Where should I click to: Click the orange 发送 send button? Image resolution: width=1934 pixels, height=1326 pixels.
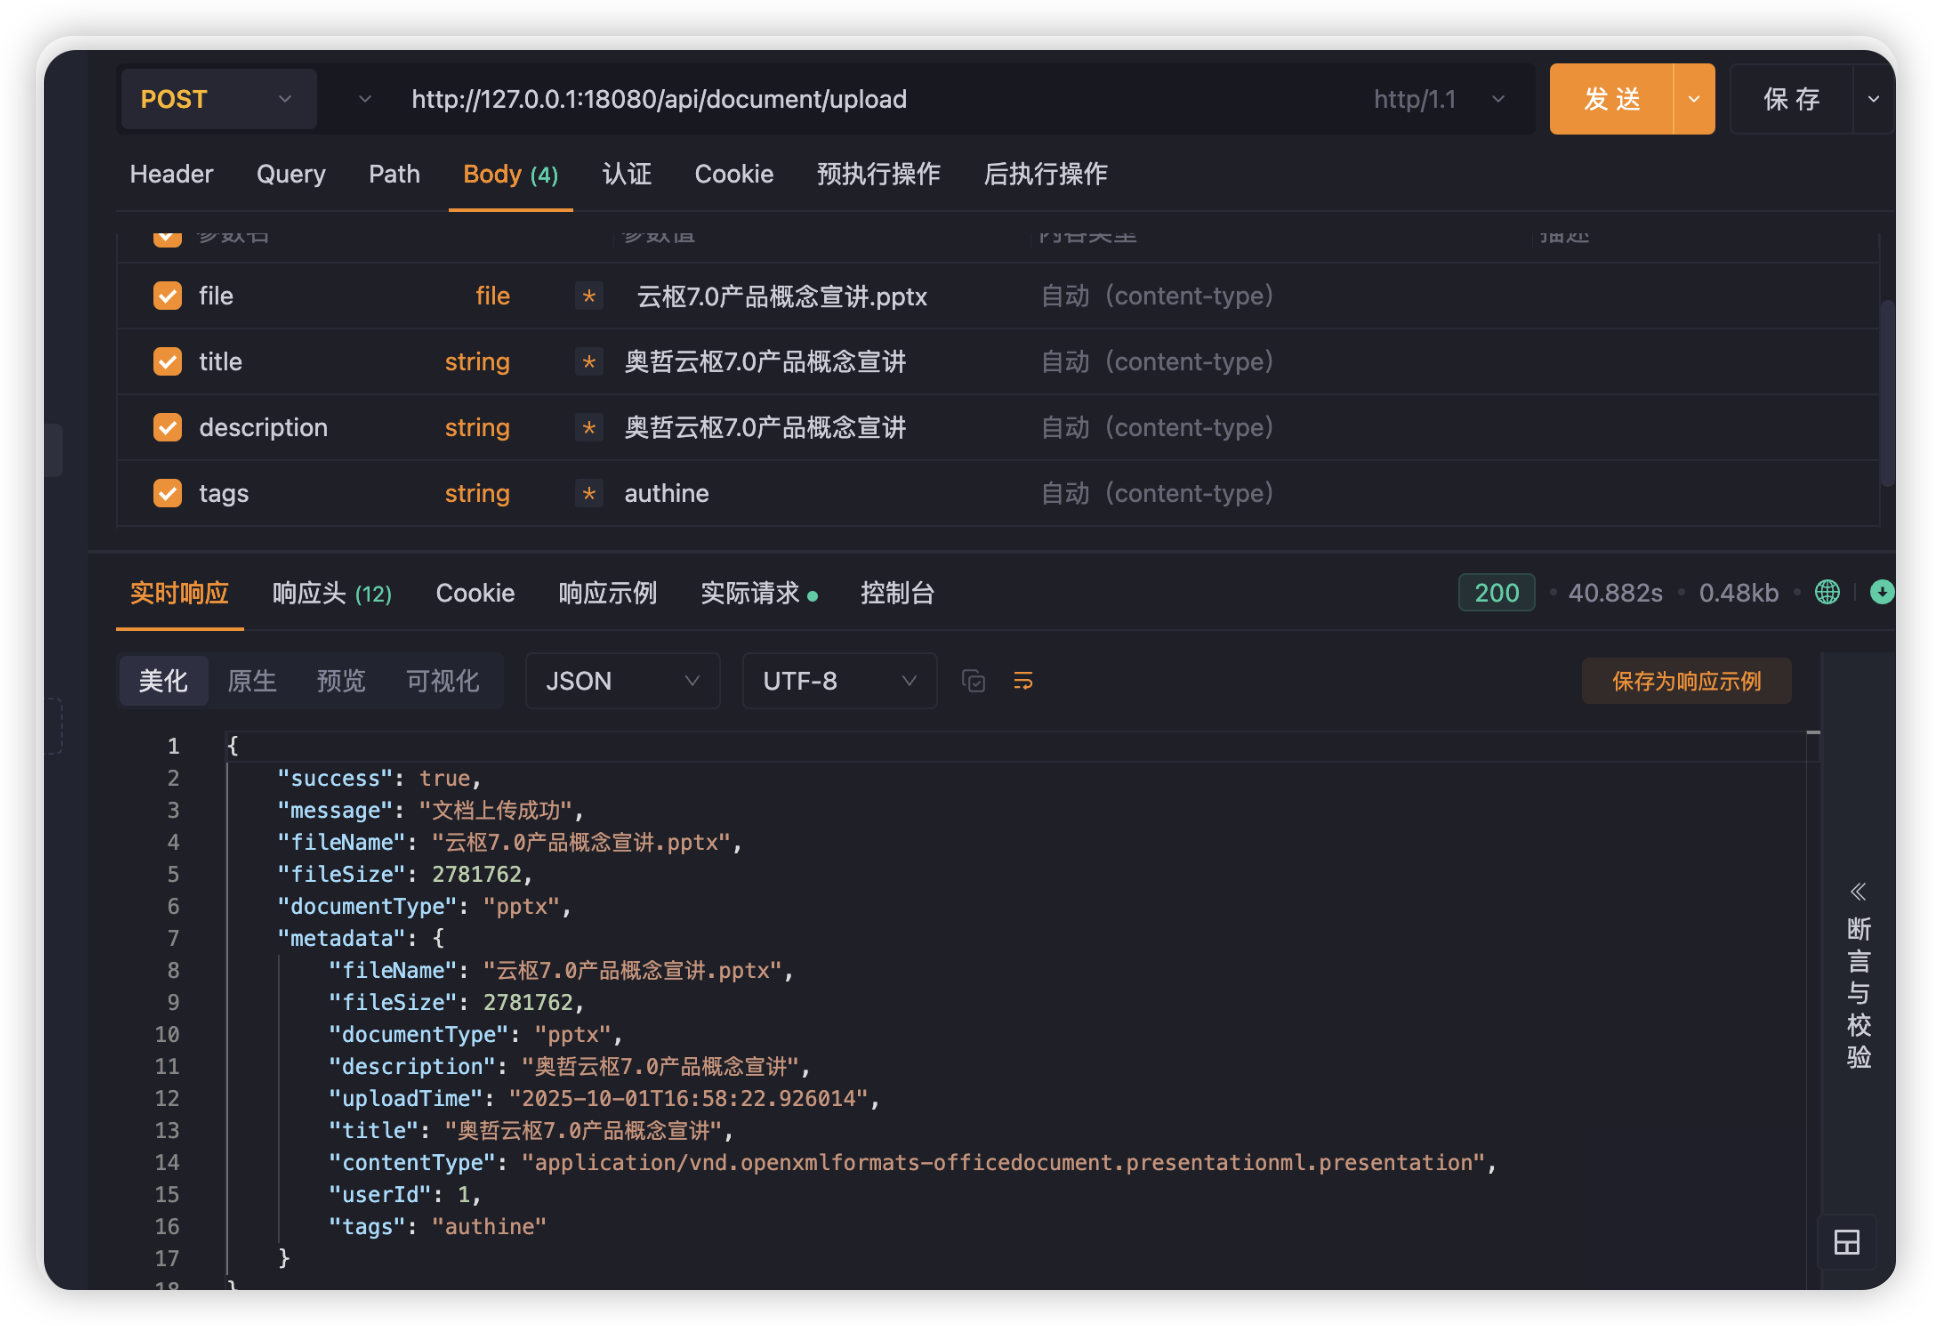coord(1611,99)
